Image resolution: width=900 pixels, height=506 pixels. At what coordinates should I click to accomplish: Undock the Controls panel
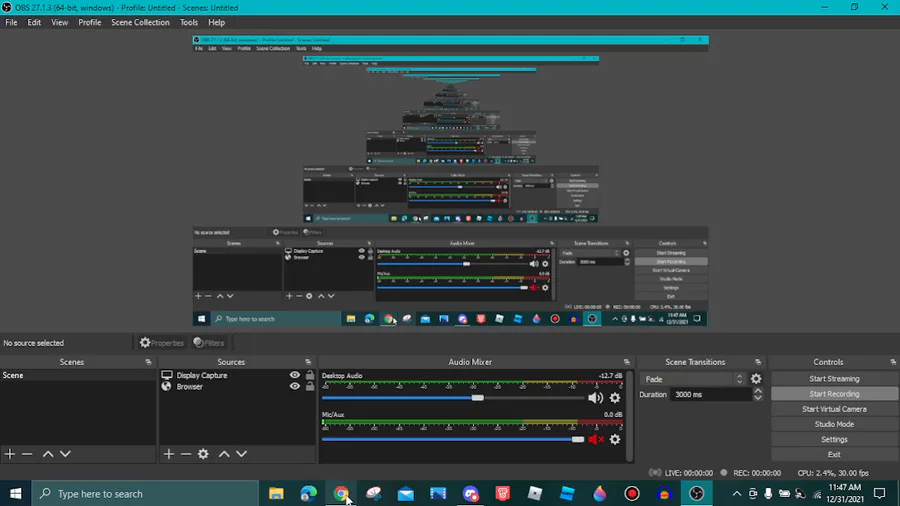(x=893, y=362)
